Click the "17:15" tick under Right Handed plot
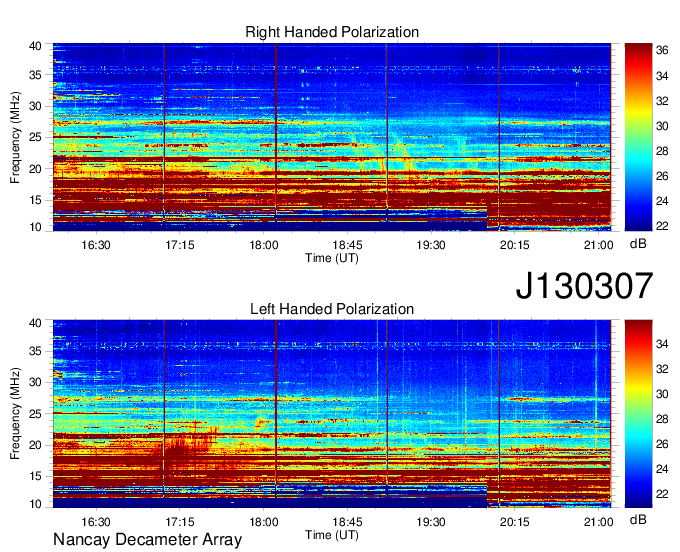Screen dimensions: 680x552 pos(180,245)
